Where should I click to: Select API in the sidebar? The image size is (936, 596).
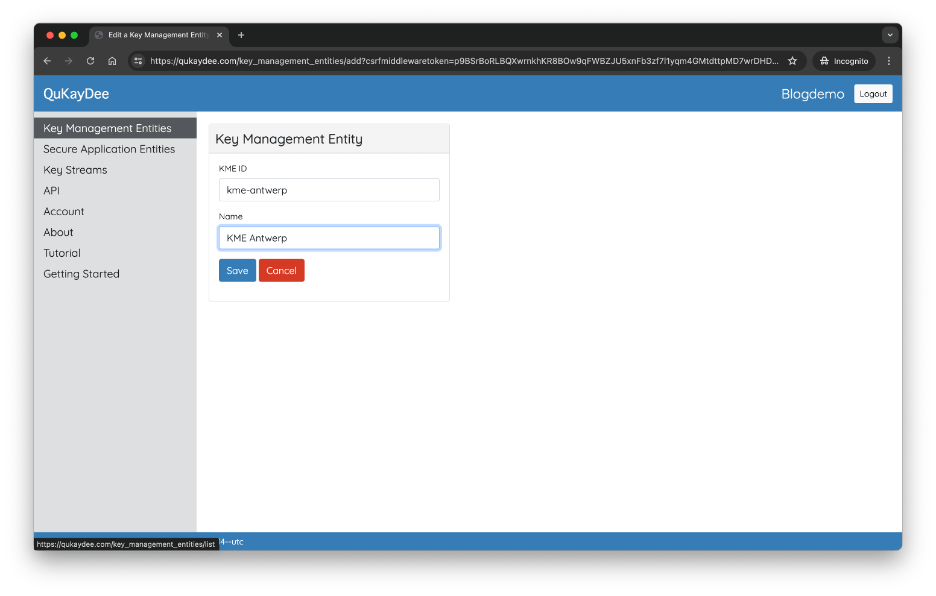[x=52, y=191]
